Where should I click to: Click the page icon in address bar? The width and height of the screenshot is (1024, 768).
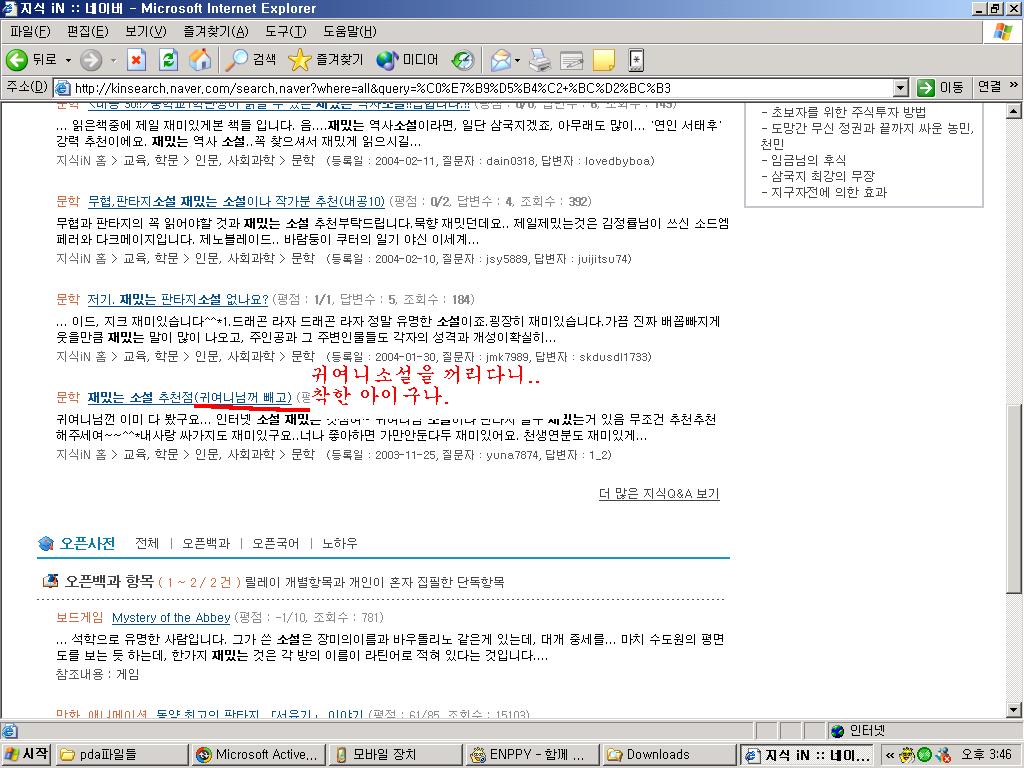(x=63, y=88)
